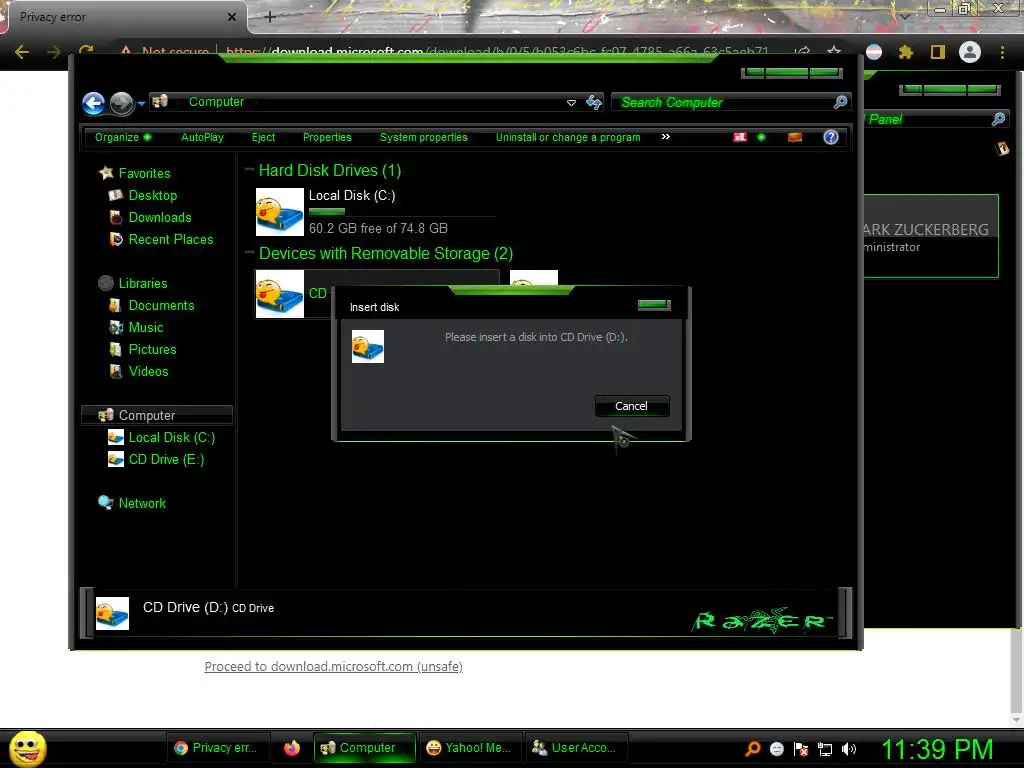Open Downloads in Favorites
This screenshot has height=768, width=1024.
(160, 217)
